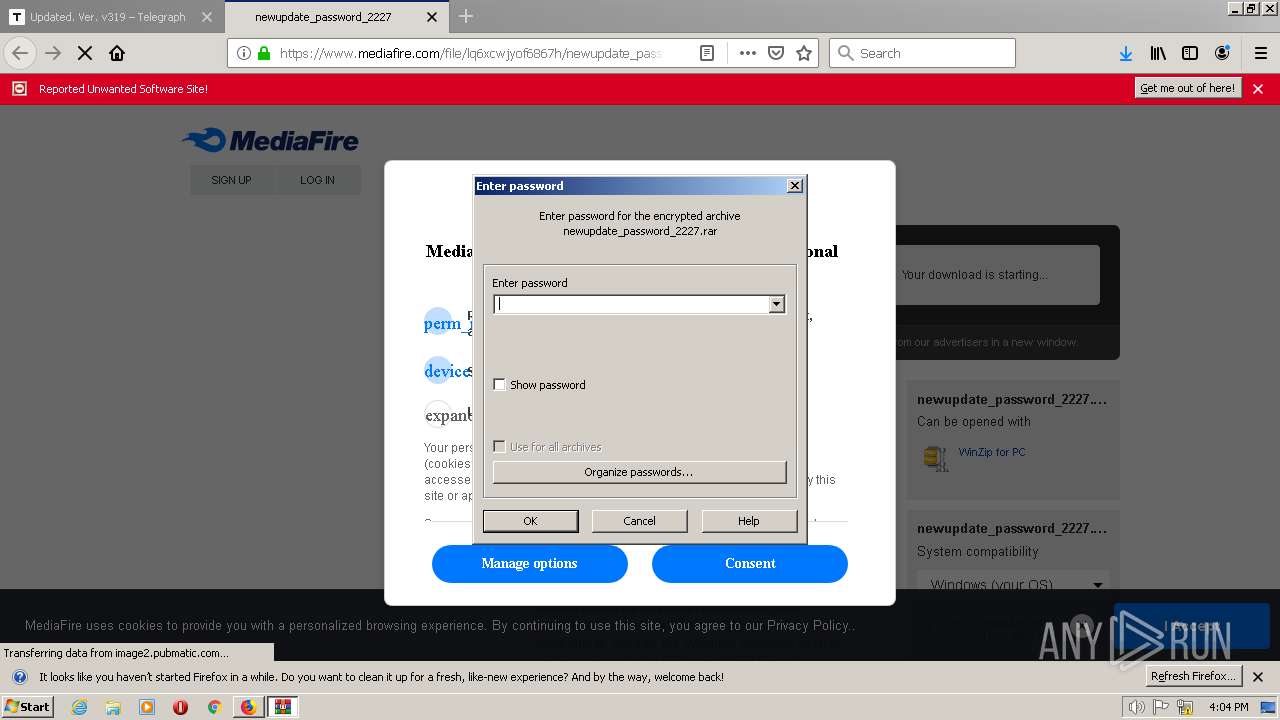Open page actions three-dots menu
This screenshot has width=1280, height=720.
(x=748, y=53)
